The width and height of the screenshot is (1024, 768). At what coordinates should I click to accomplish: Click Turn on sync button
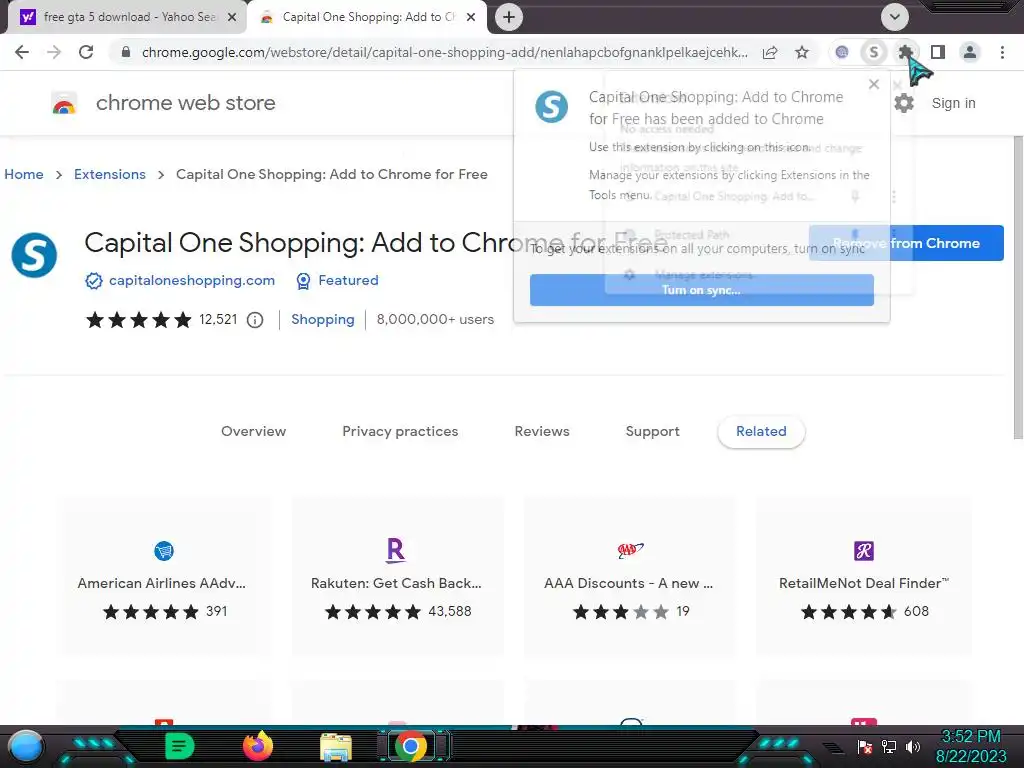[x=701, y=290]
